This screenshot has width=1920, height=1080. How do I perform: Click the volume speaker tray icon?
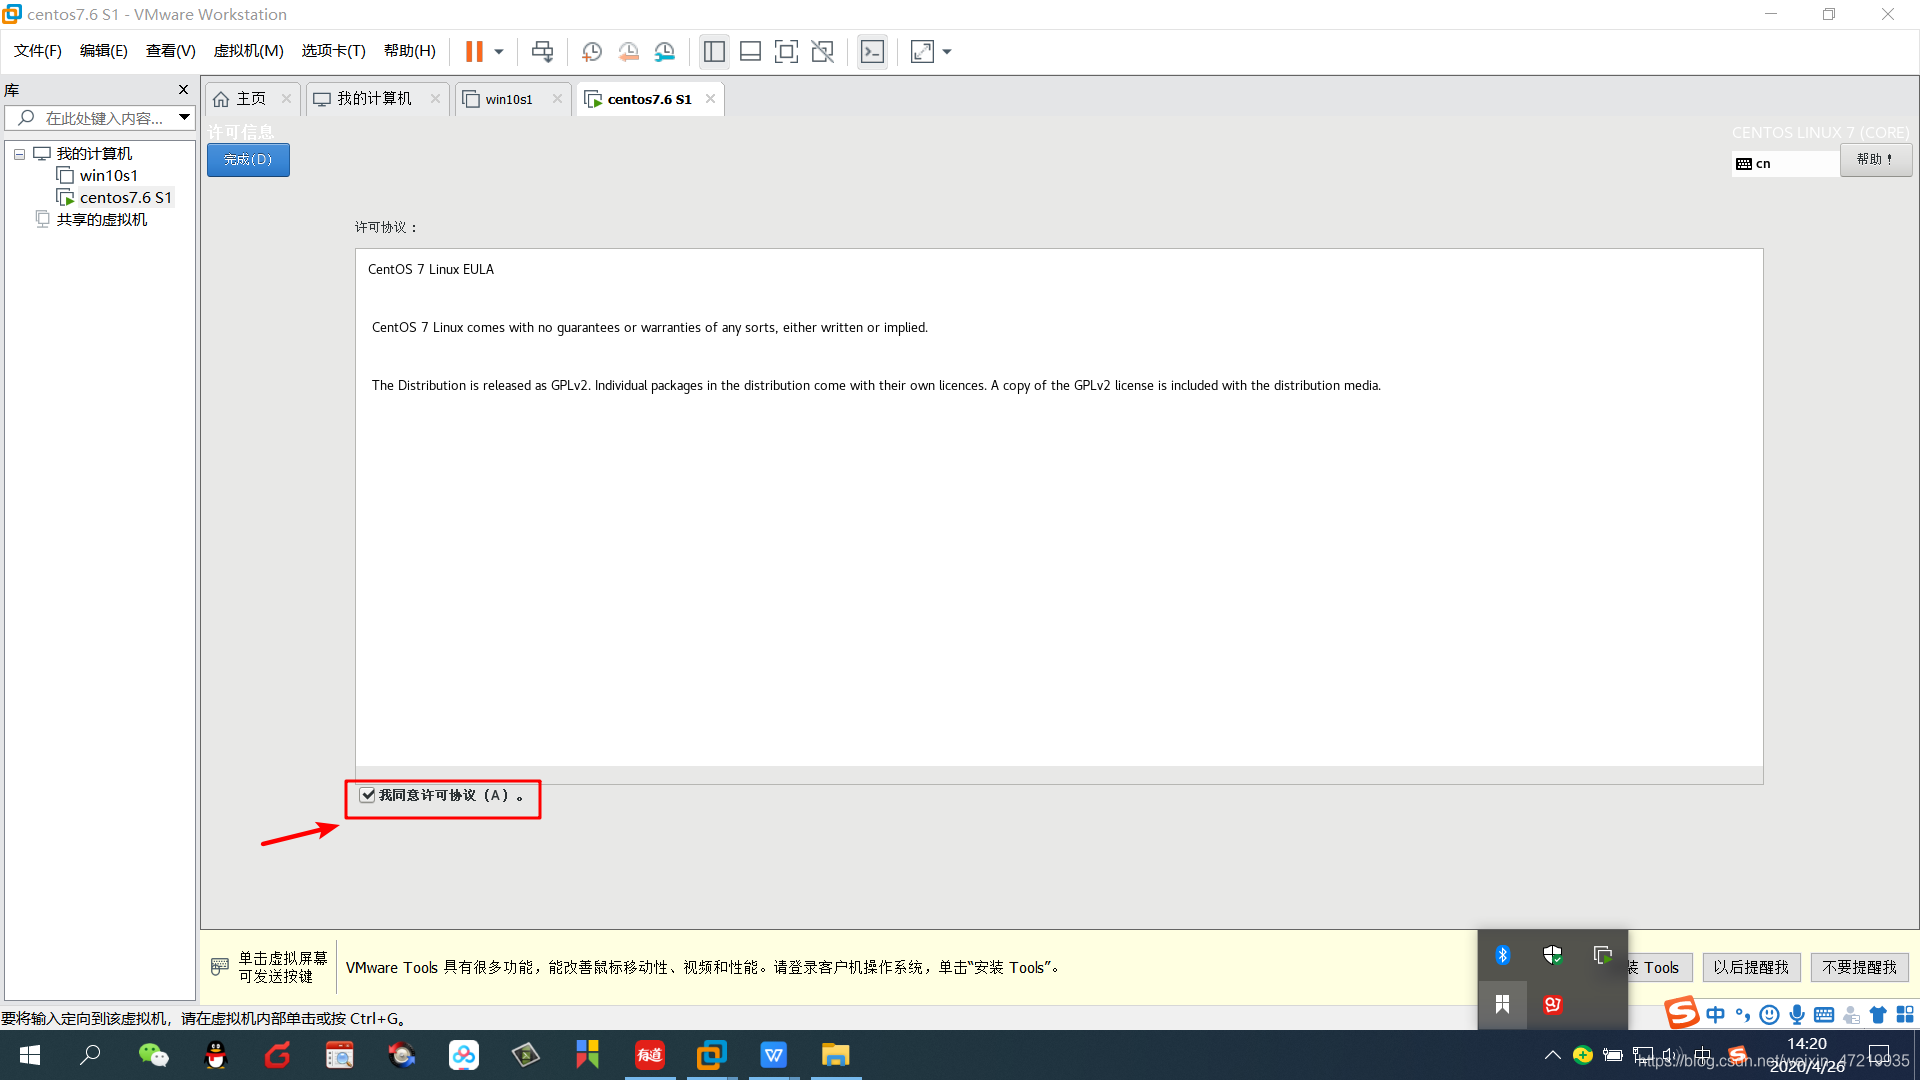coord(1673,1054)
